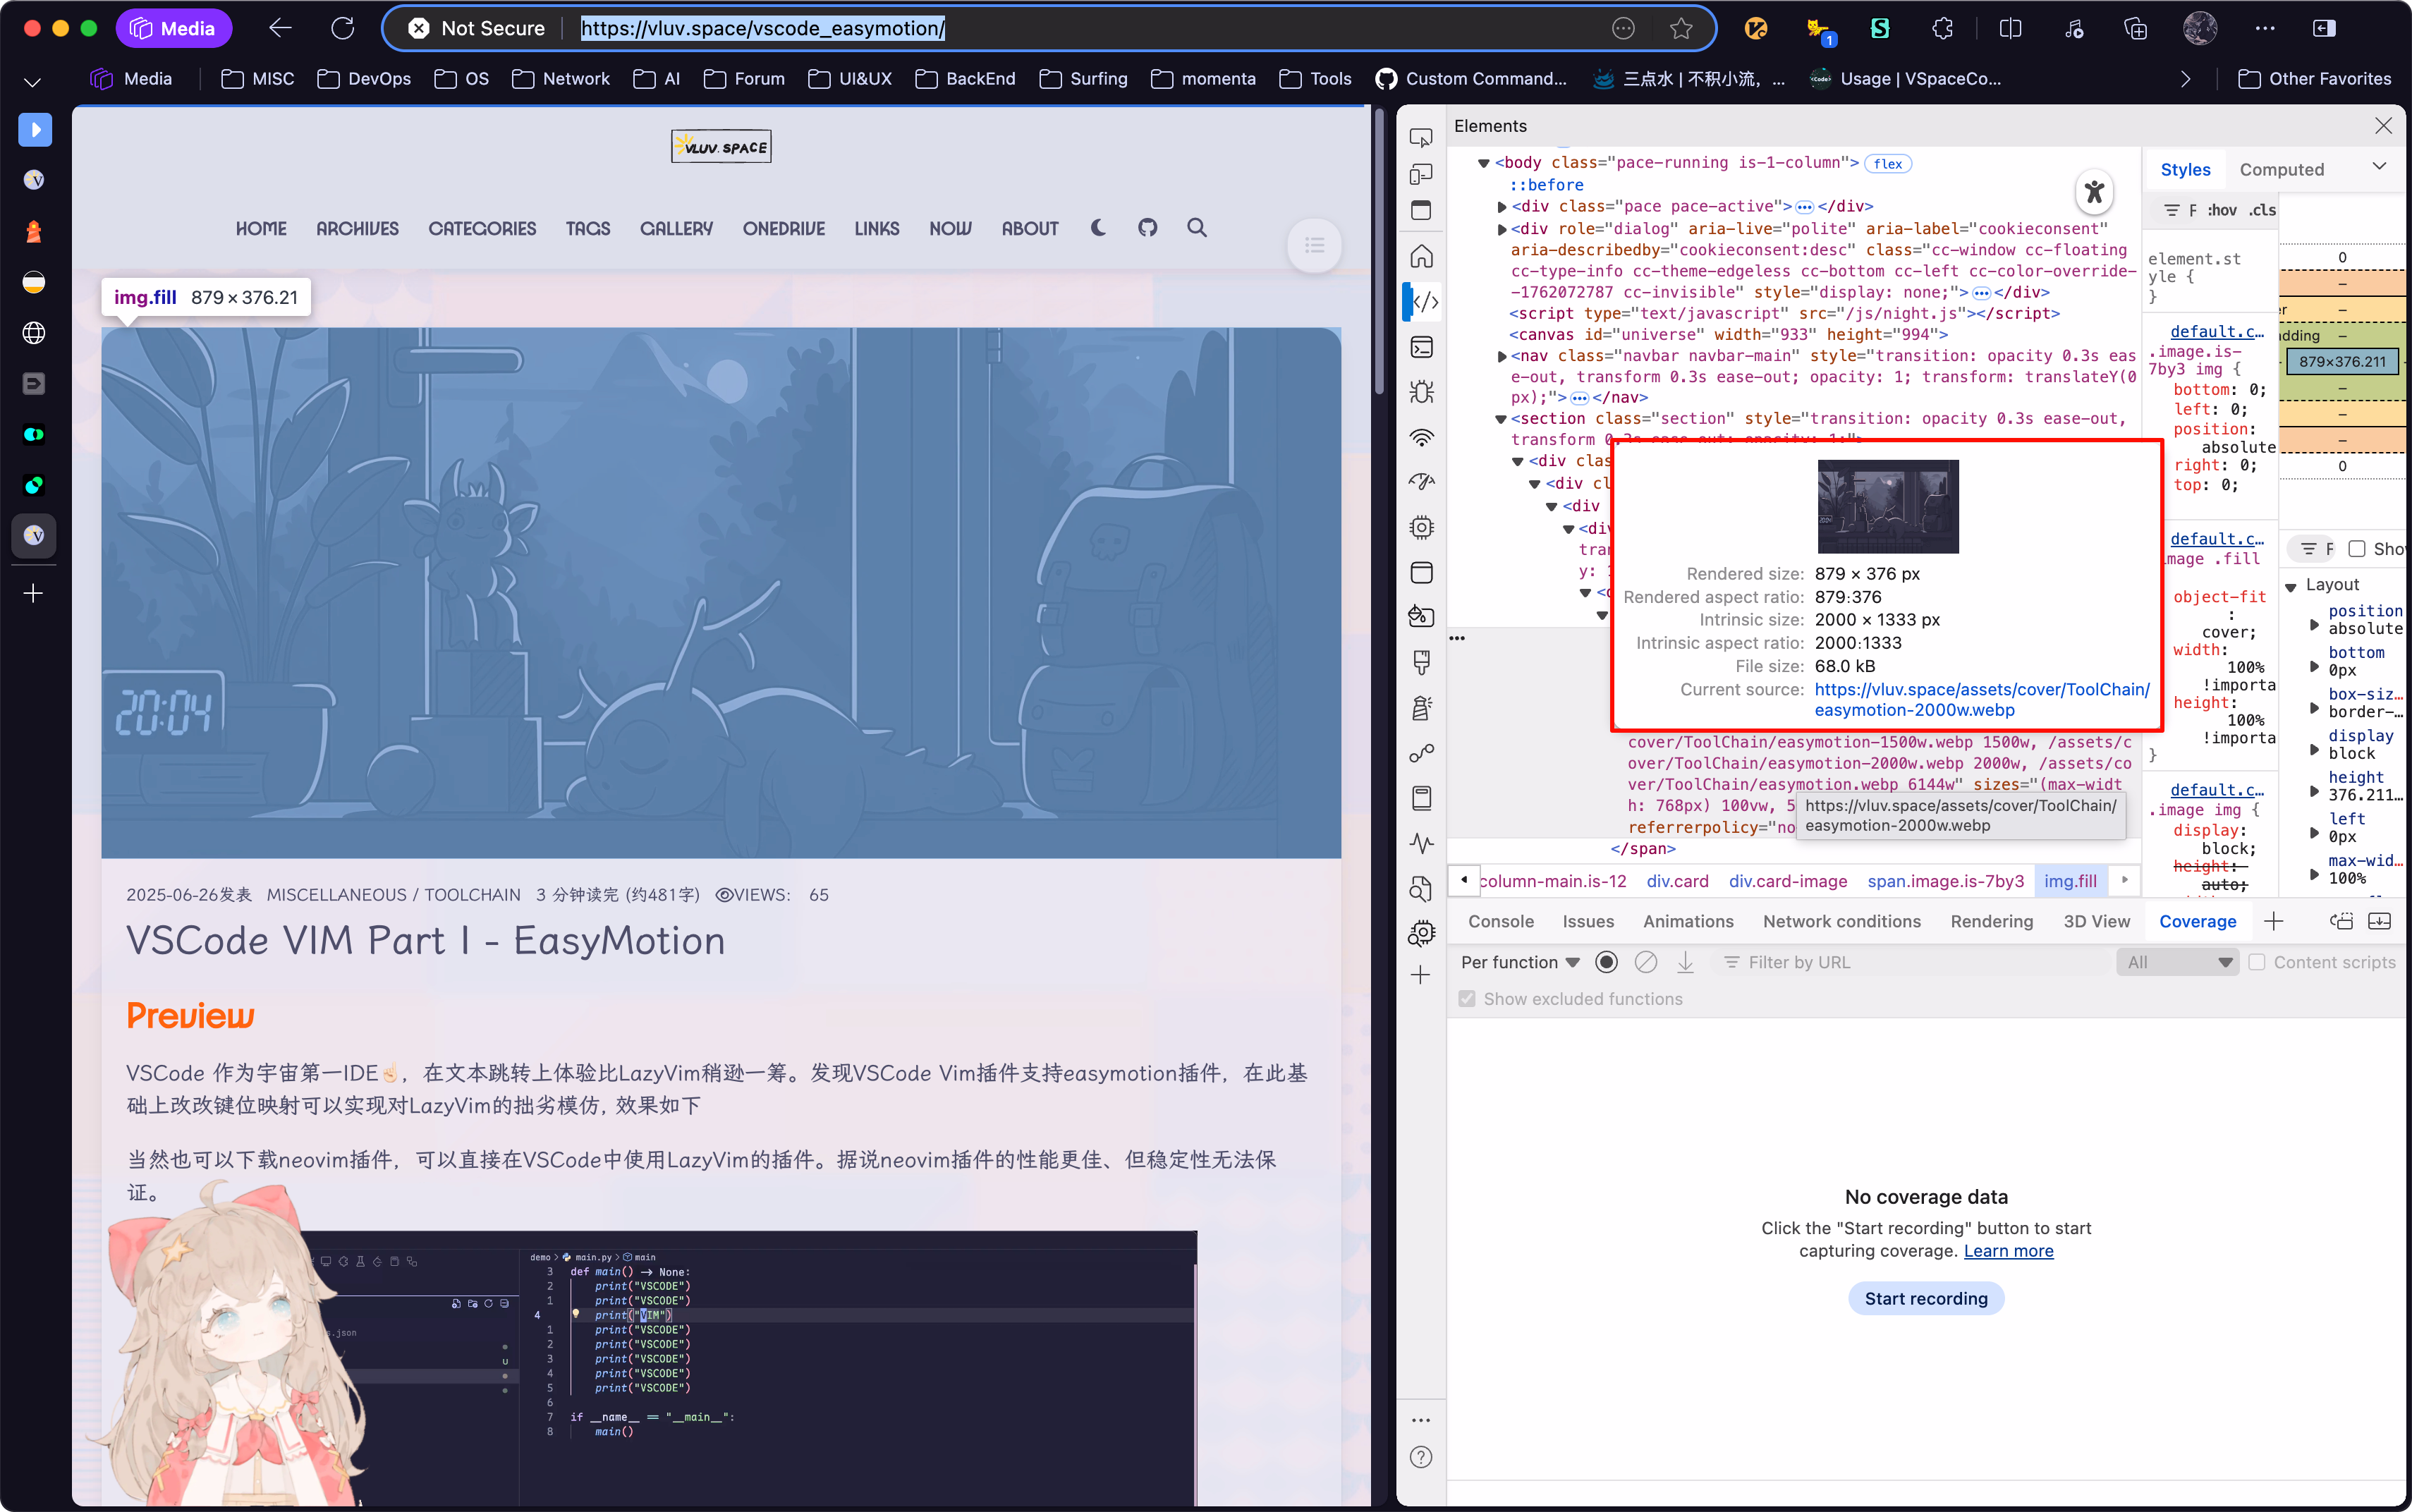Open the Lighthouse tool

point(1421,708)
